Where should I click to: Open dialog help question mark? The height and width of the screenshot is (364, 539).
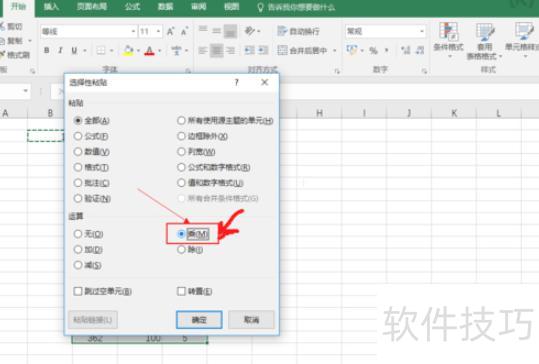236,82
